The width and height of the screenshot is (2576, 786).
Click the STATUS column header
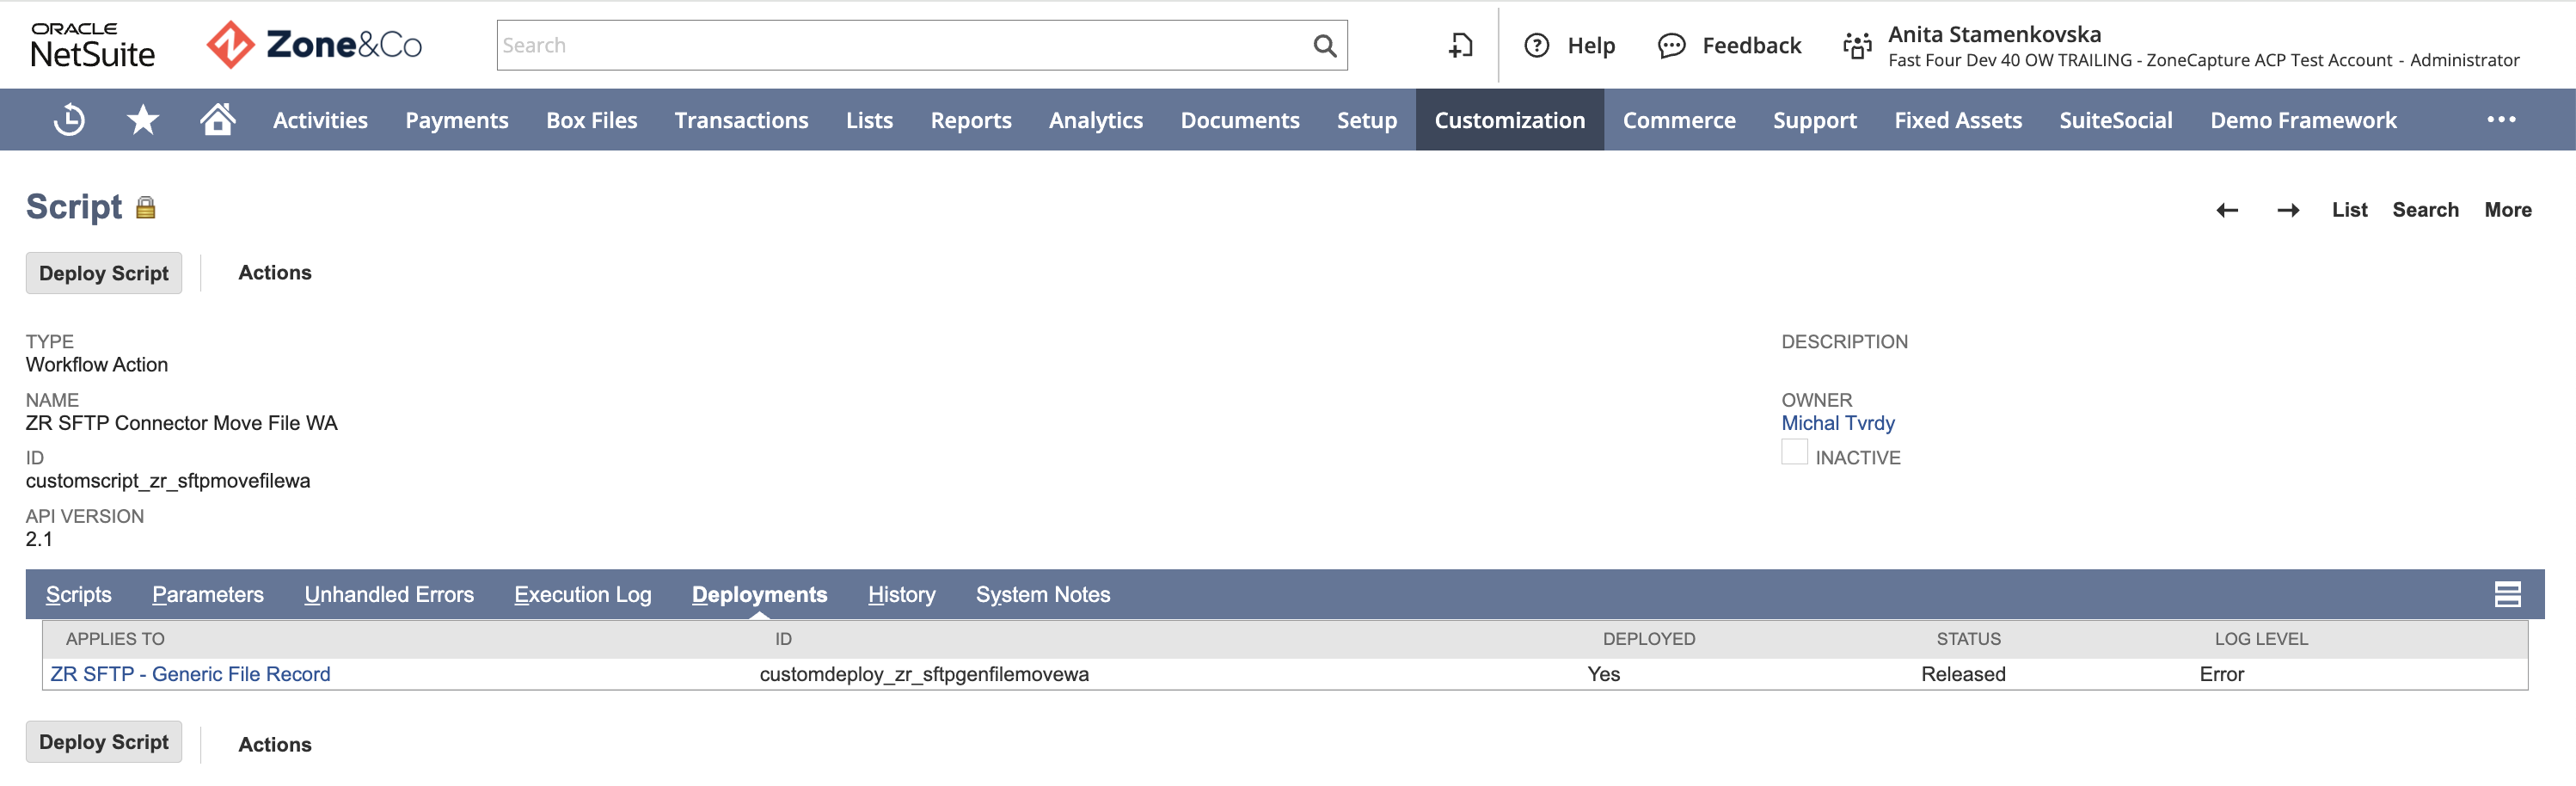(x=1968, y=639)
